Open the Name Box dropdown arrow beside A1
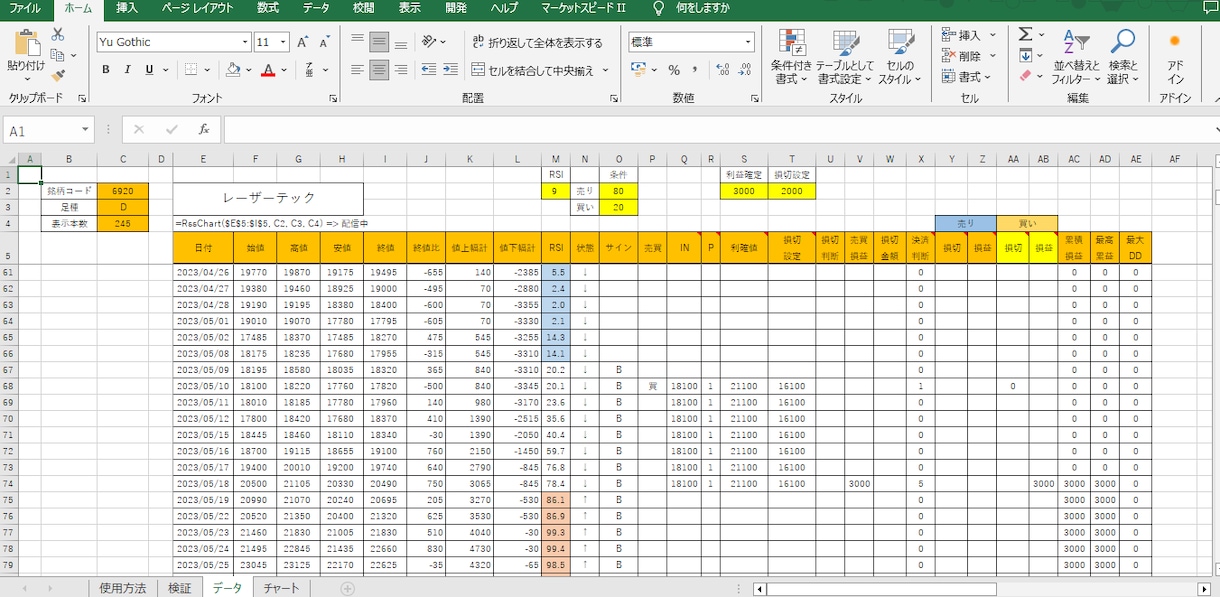This screenshot has width=1220, height=597. (86, 130)
